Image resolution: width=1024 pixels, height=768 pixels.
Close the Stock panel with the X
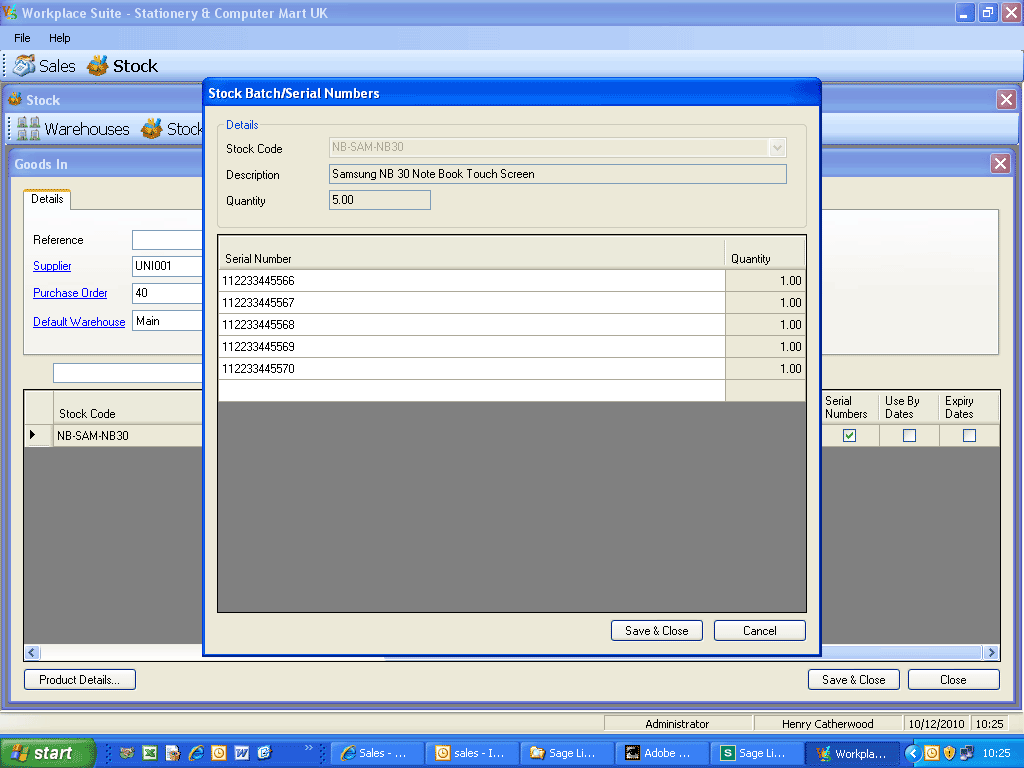(x=1006, y=100)
